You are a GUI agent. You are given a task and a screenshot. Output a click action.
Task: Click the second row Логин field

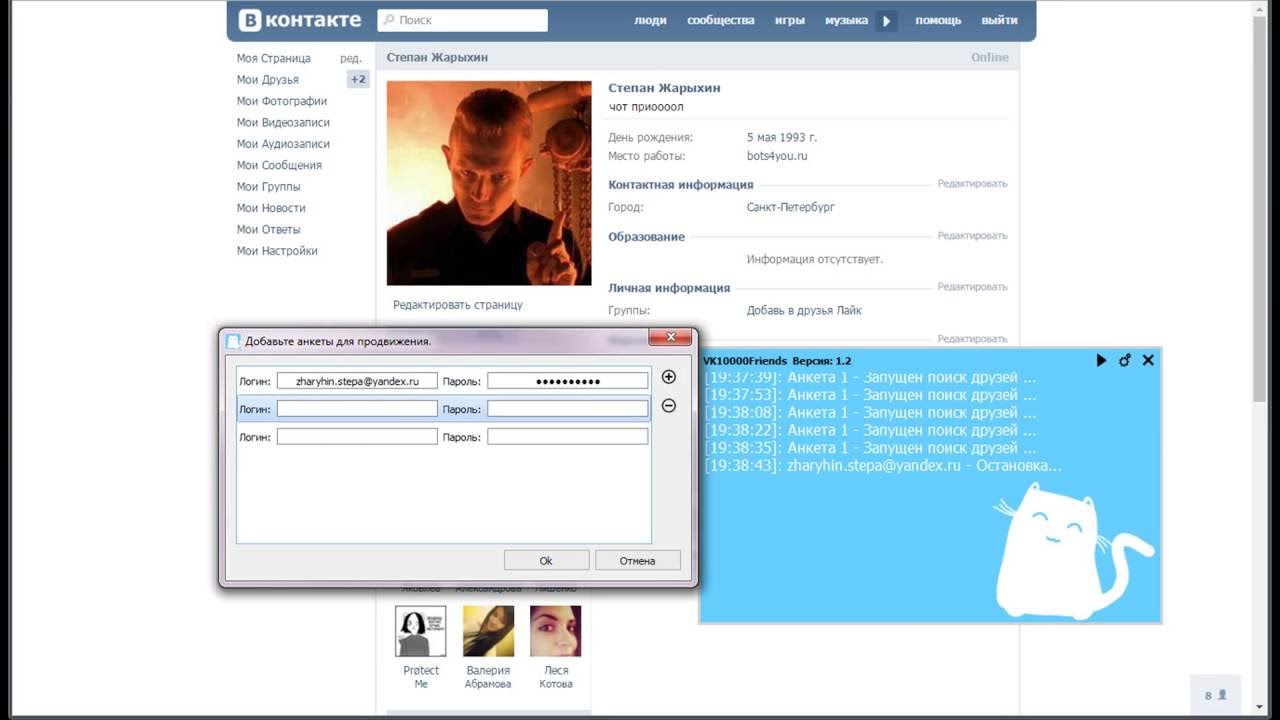(357, 409)
